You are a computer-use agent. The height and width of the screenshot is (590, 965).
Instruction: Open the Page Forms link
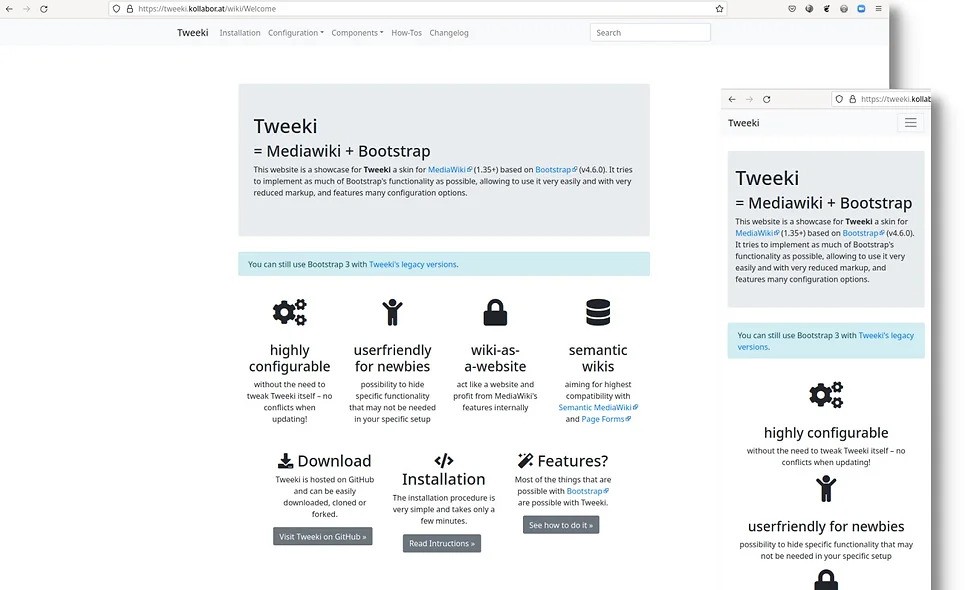pos(606,419)
